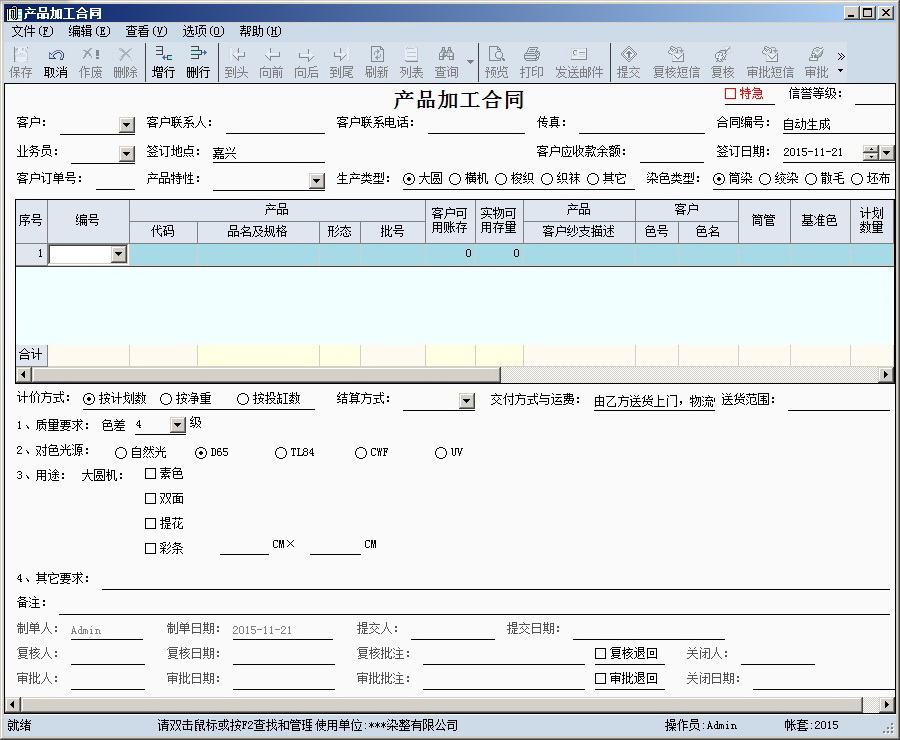Screen dimensions: 900x740
Task: Check the 素色 checkbox
Action: pos(150,474)
